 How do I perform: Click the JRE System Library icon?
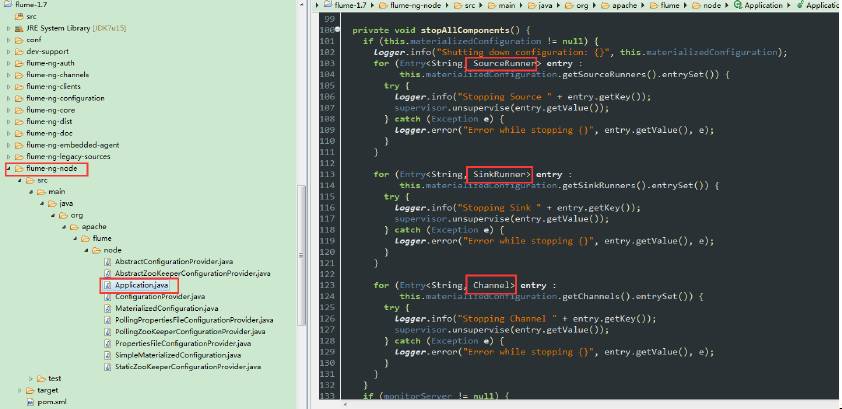pos(20,28)
